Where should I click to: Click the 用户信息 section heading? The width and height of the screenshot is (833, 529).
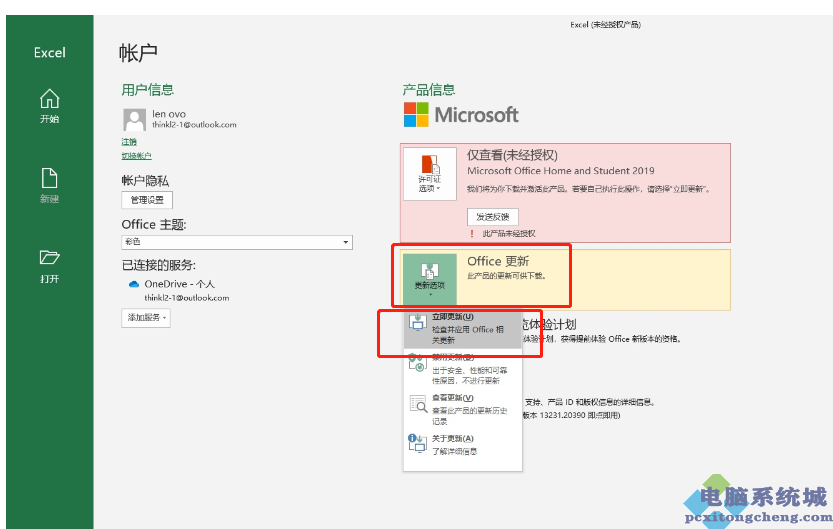pos(148,90)
